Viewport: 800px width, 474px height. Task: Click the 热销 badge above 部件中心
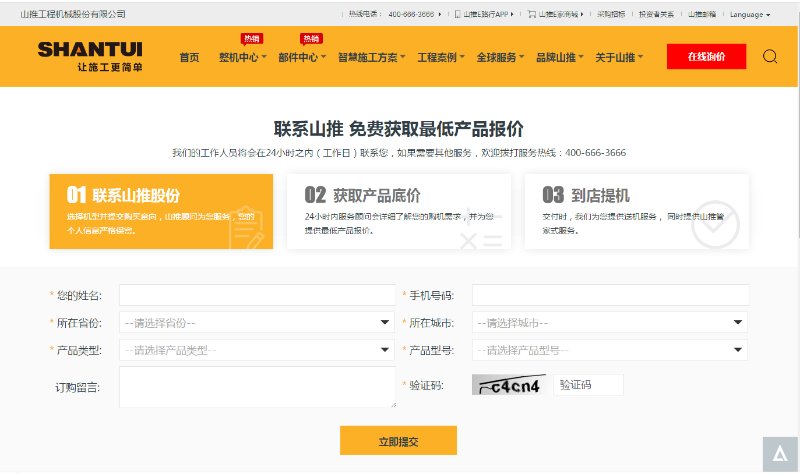[311, 39]
